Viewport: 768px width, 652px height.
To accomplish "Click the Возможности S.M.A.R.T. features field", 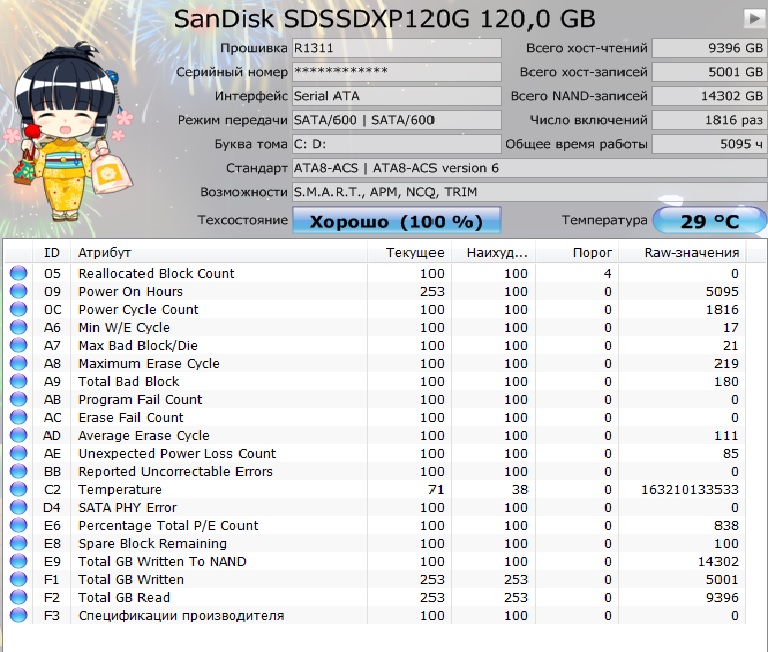I will point(530,192).
